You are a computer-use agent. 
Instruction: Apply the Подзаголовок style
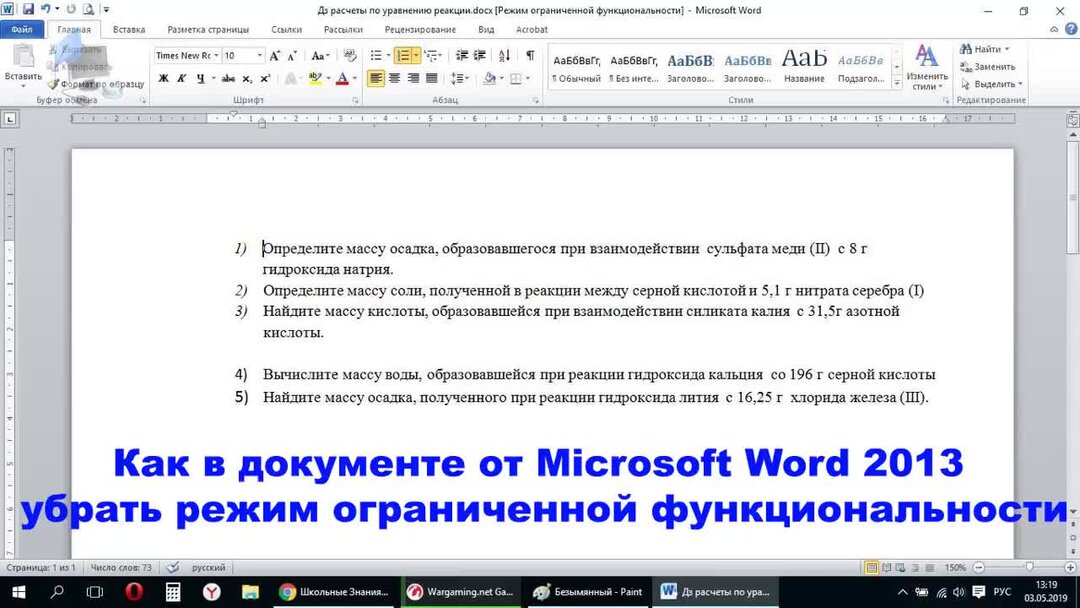pos(860,69)
